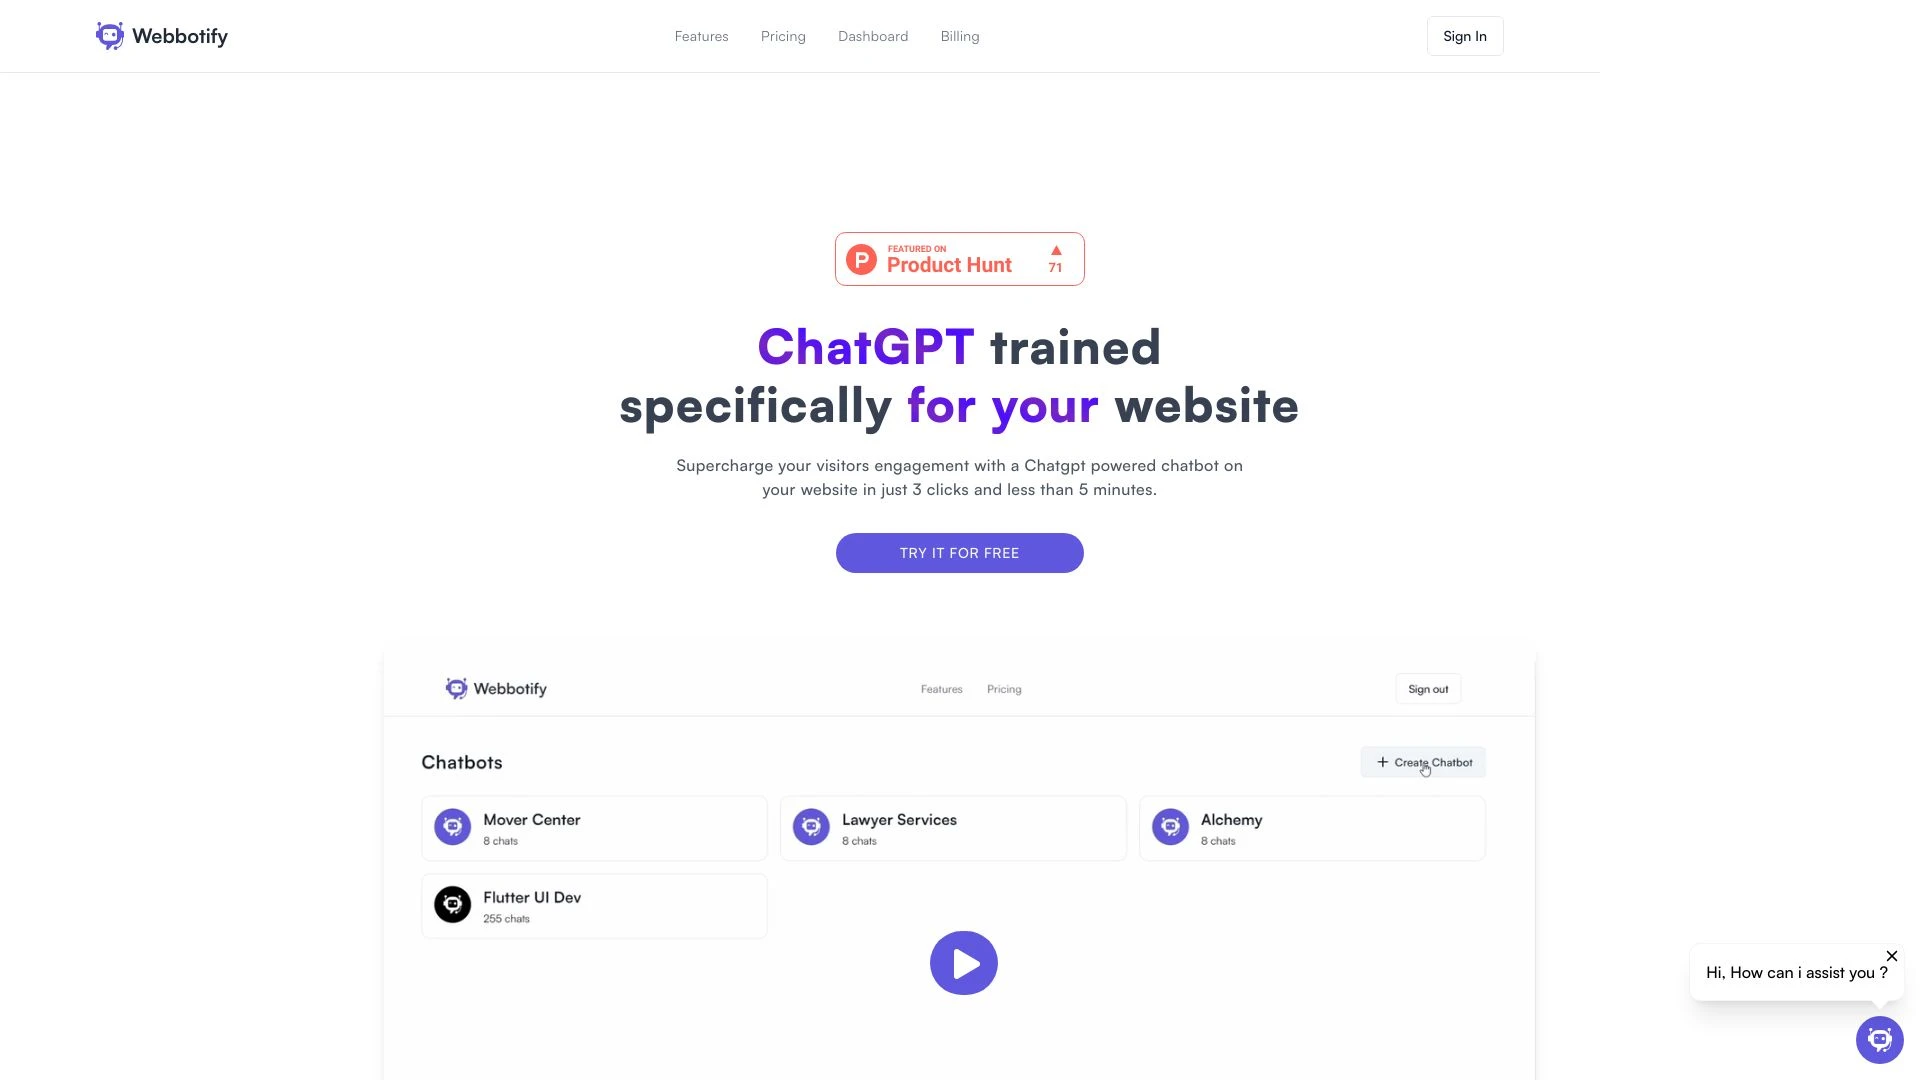Screen dimensions: 1920x1080
Task: Click the Mover Center chatbot icon
Action: 452,827
